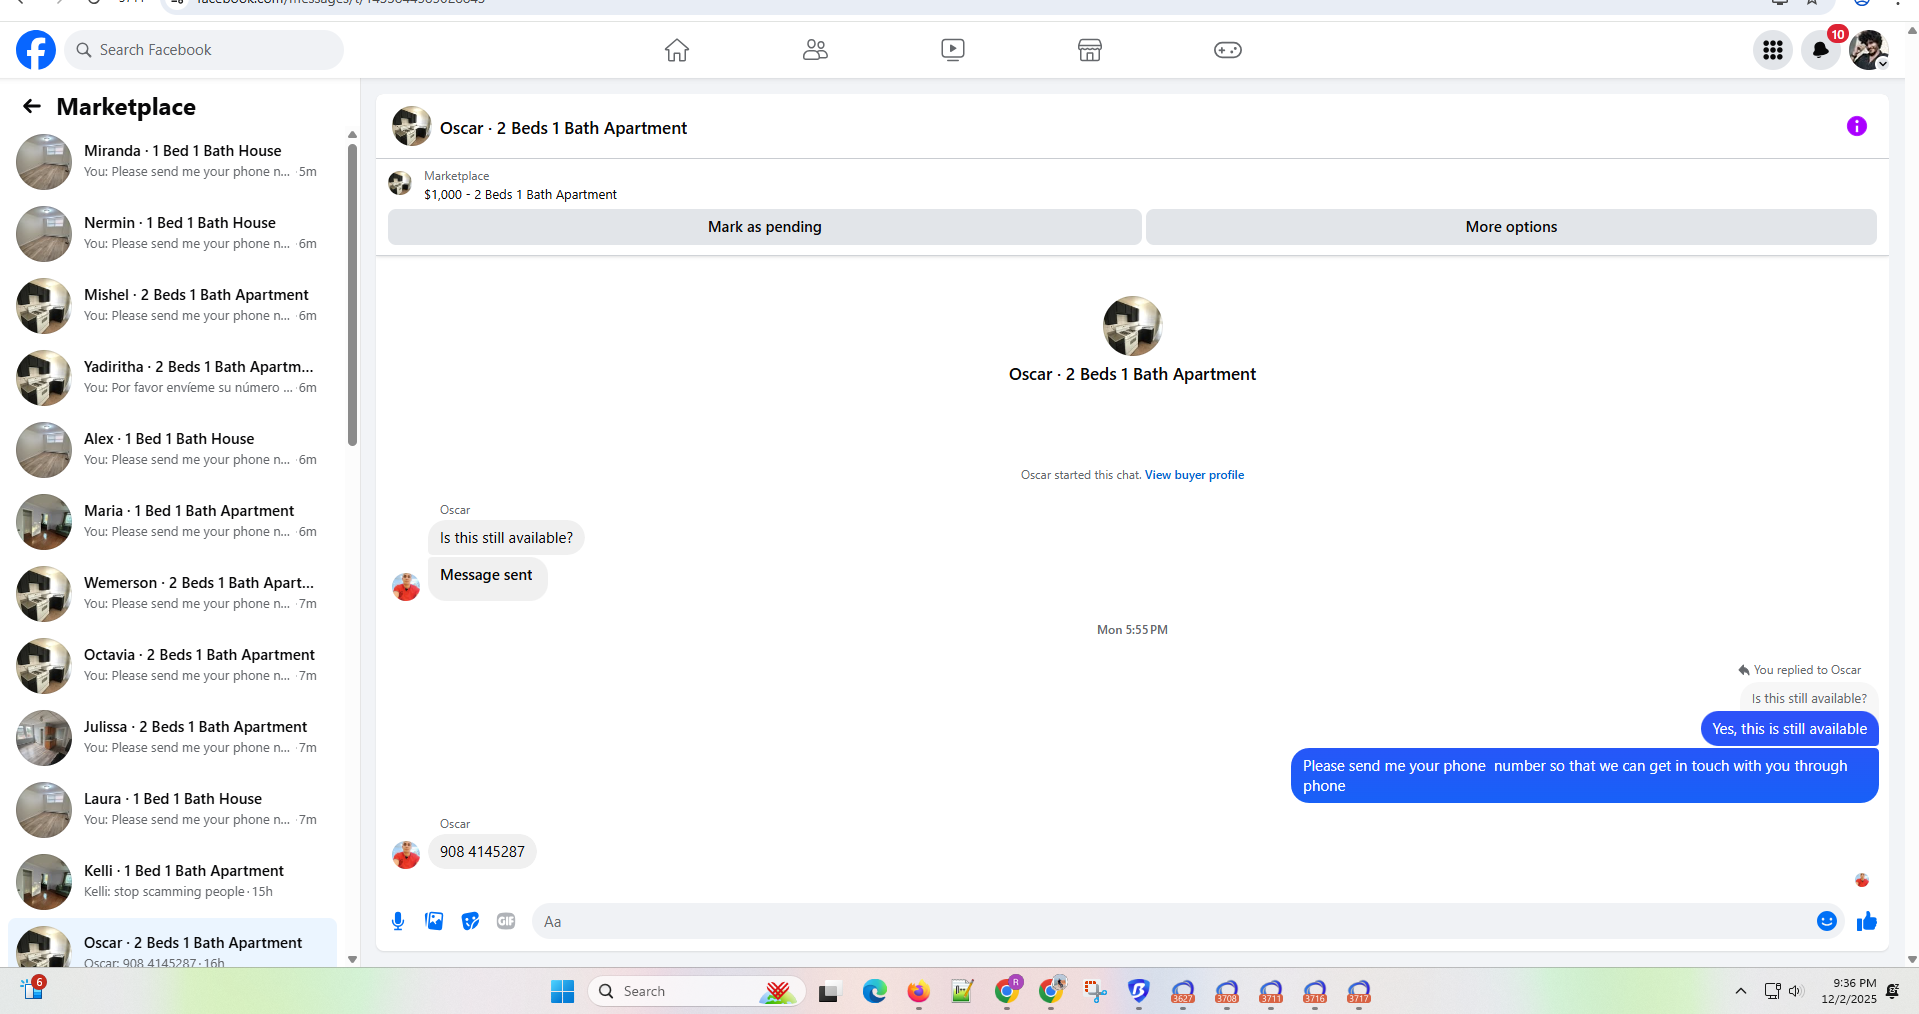Viewport: 1919px width, 1014px height.
Task: Open the Gaming tab icon
Action: [x=1228, y=50]
